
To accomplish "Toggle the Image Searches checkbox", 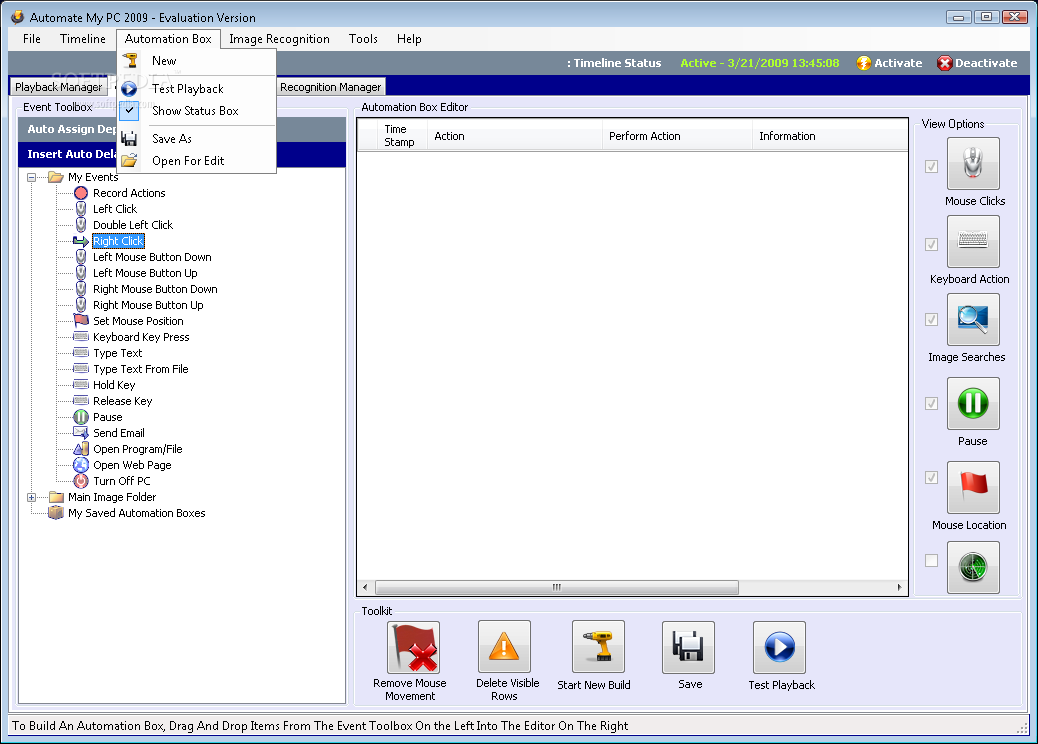I will pyautogui.click(x=931, y=319).
